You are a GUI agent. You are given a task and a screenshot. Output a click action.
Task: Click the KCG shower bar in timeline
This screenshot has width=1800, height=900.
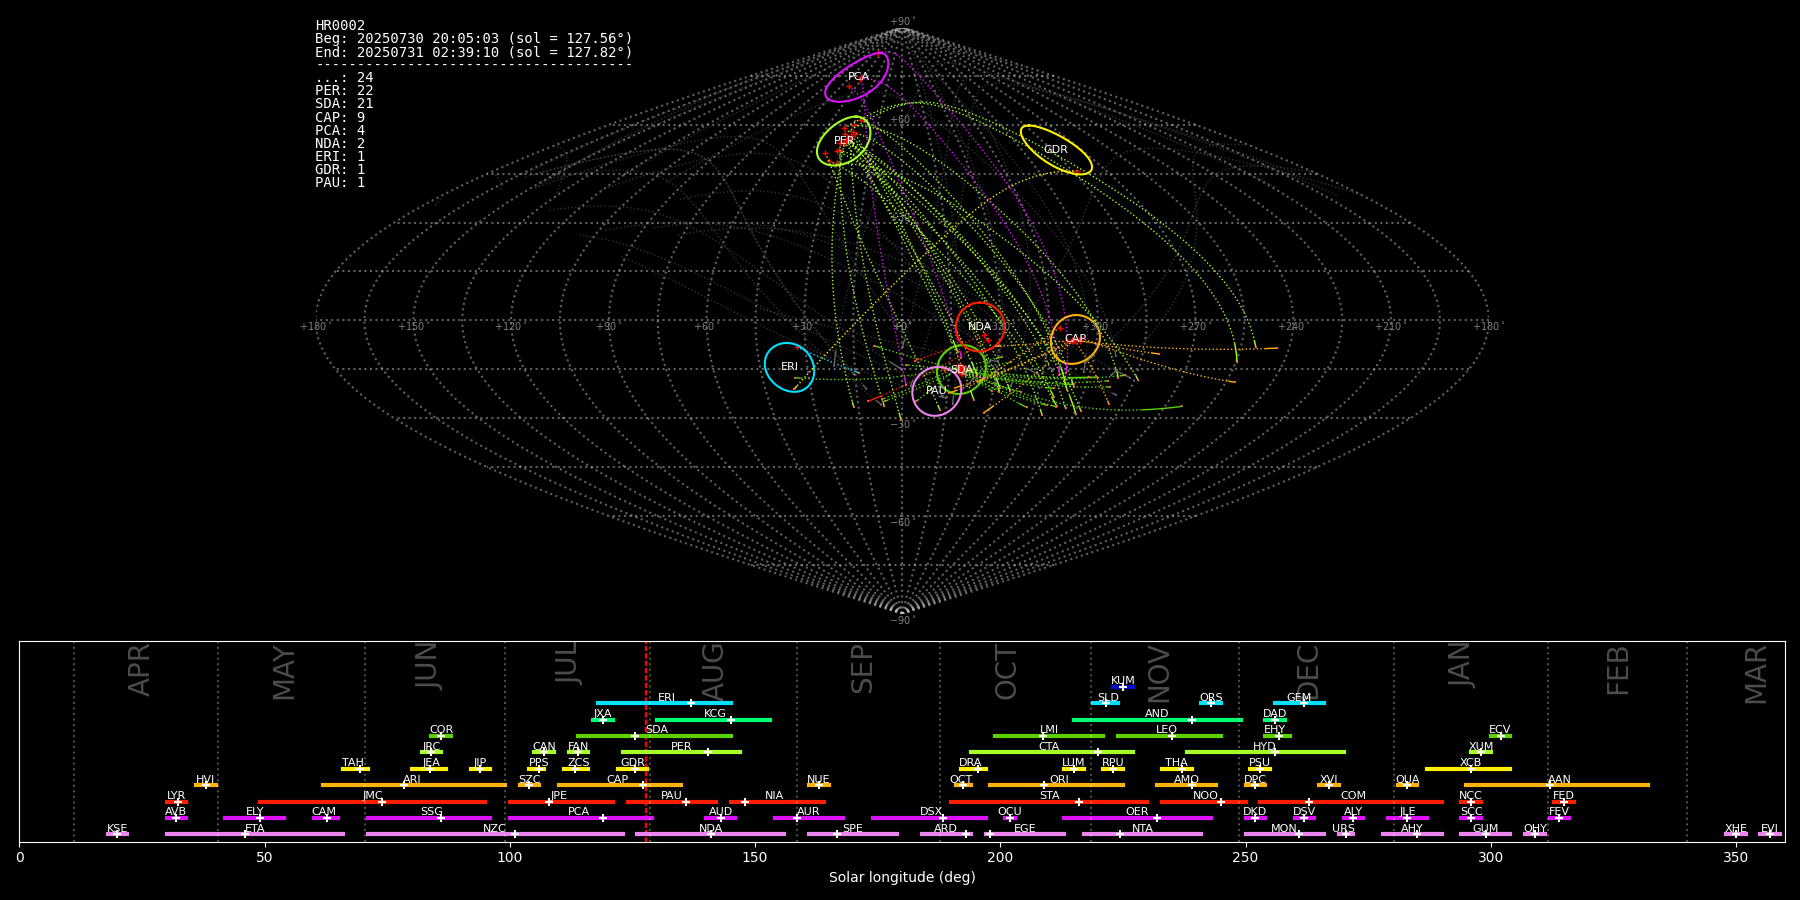[713, 719]
